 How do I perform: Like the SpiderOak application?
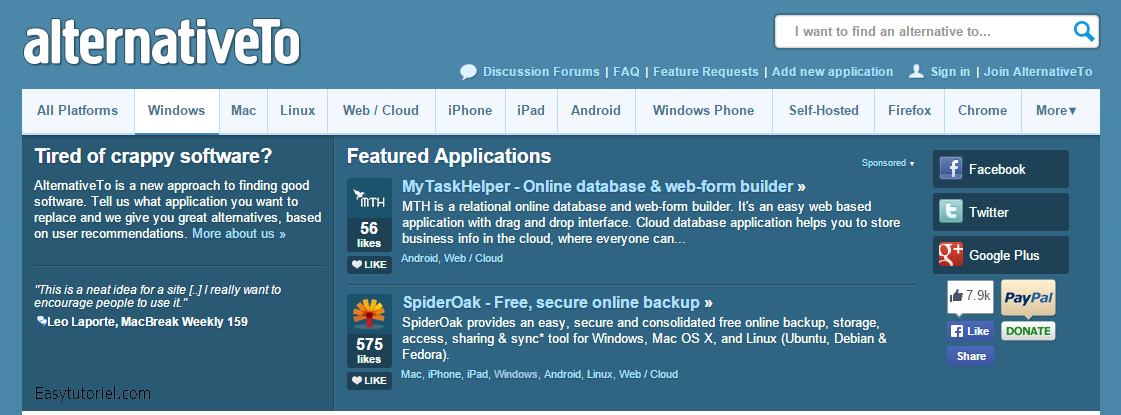[x=370, y=381]
